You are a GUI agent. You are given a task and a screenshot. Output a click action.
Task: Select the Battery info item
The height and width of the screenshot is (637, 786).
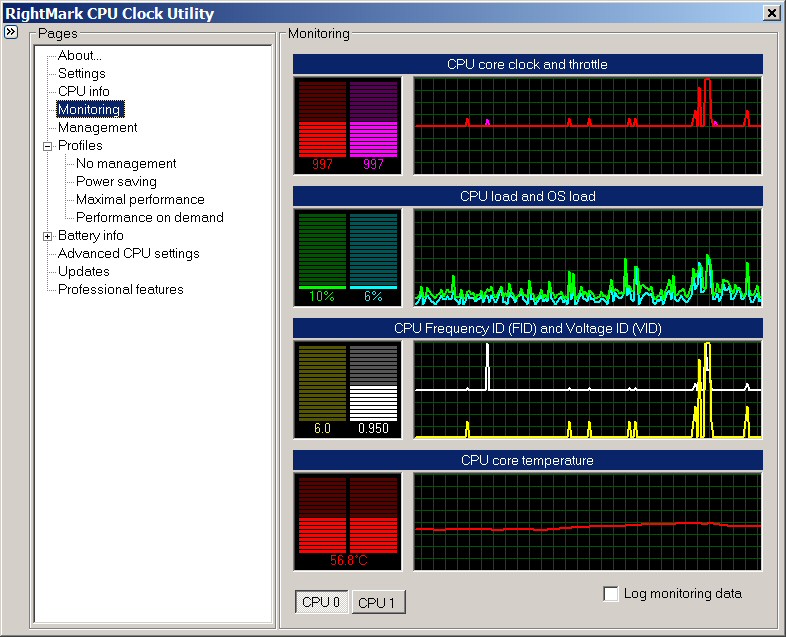91,236
